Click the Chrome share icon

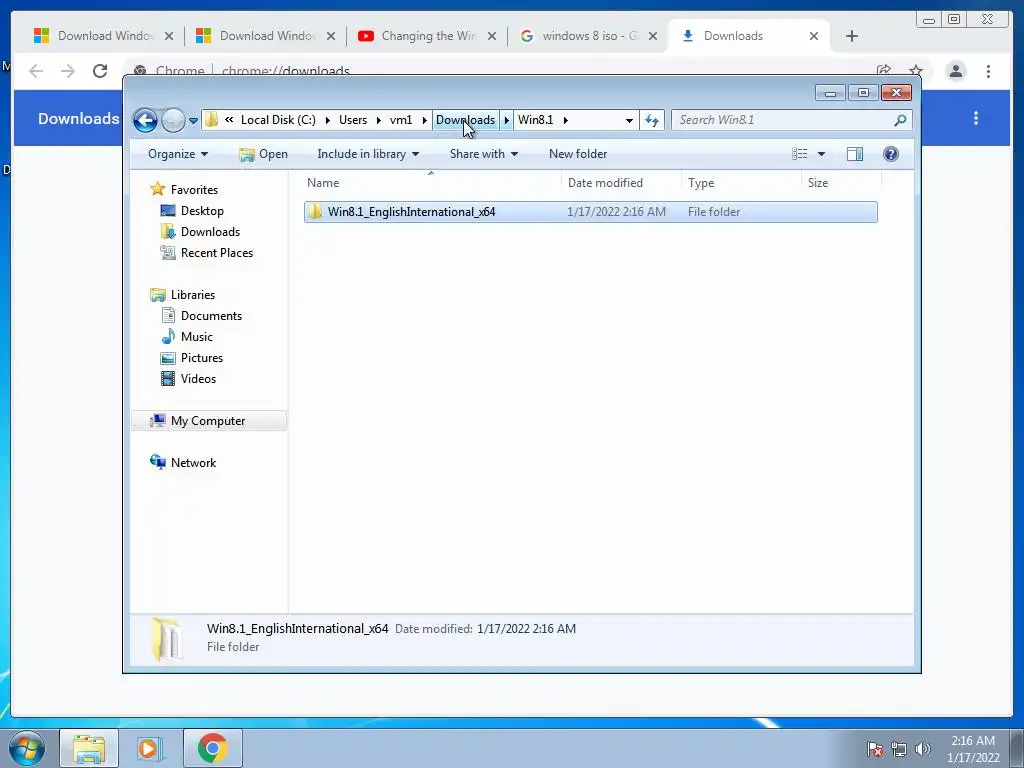884,71
